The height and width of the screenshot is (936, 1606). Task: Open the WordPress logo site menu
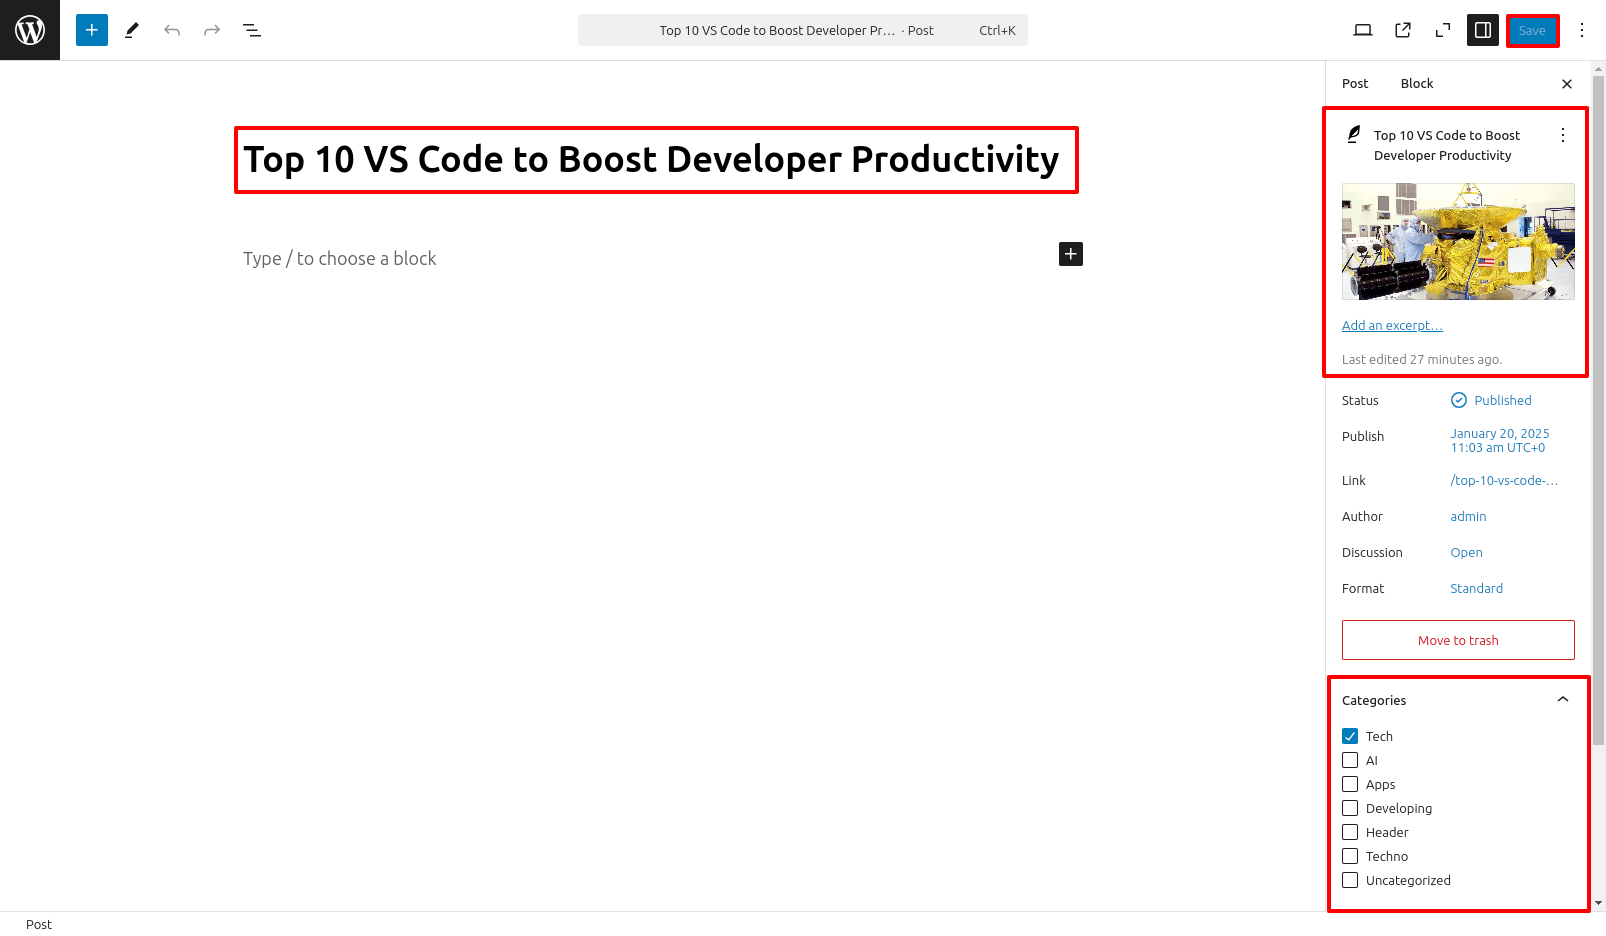(x=30, y=30)
